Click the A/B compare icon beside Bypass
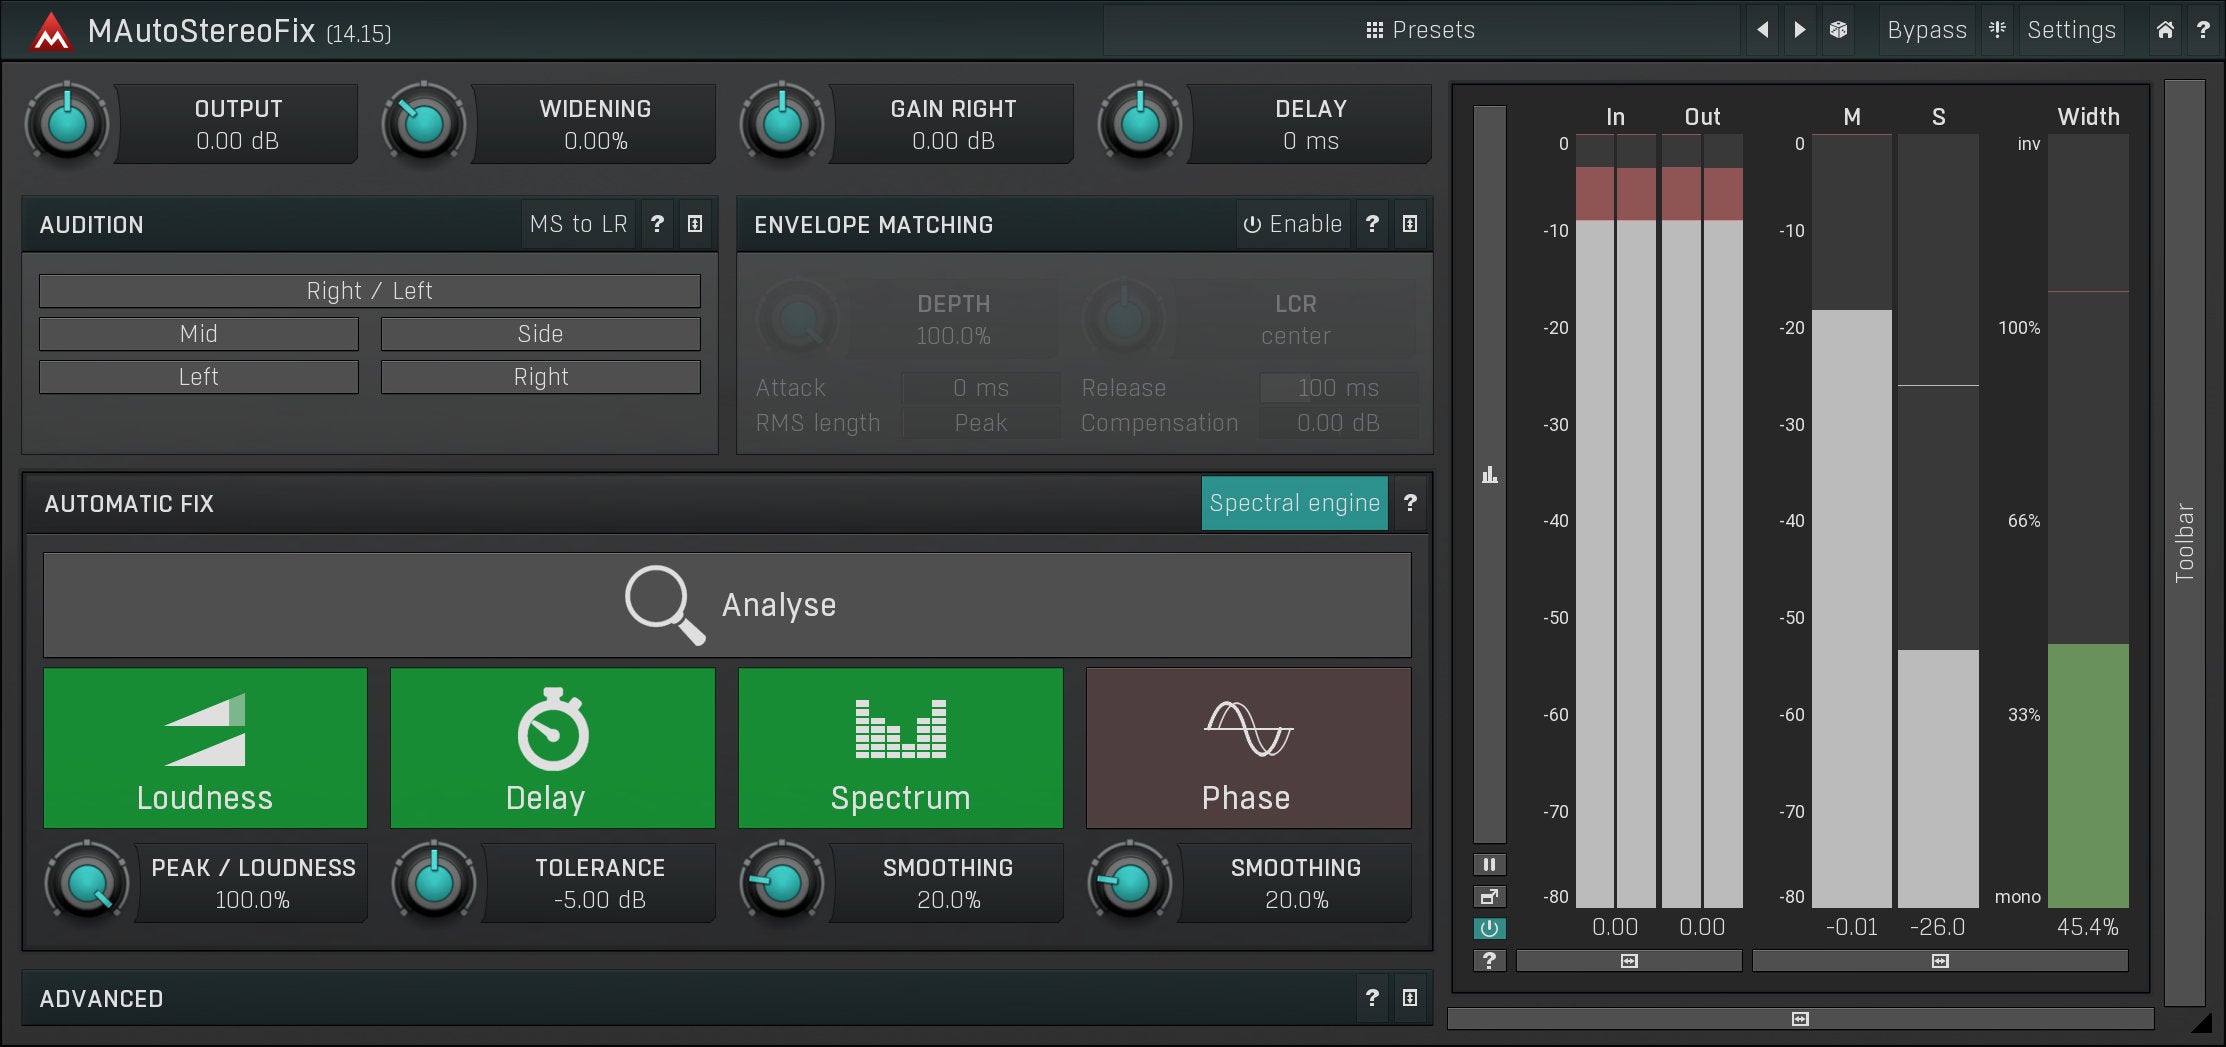The image size is (2226, 1047). [1997, 30]
